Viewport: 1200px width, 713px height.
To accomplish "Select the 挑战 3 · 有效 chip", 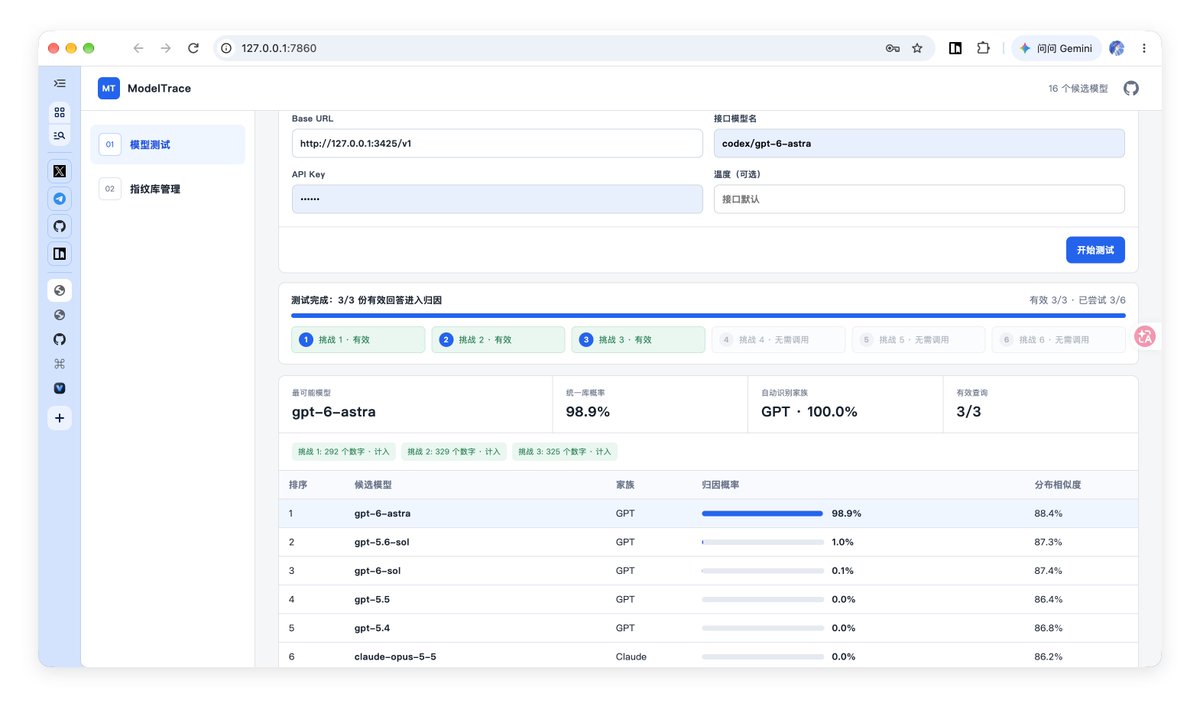I will [x=638, y=340].
